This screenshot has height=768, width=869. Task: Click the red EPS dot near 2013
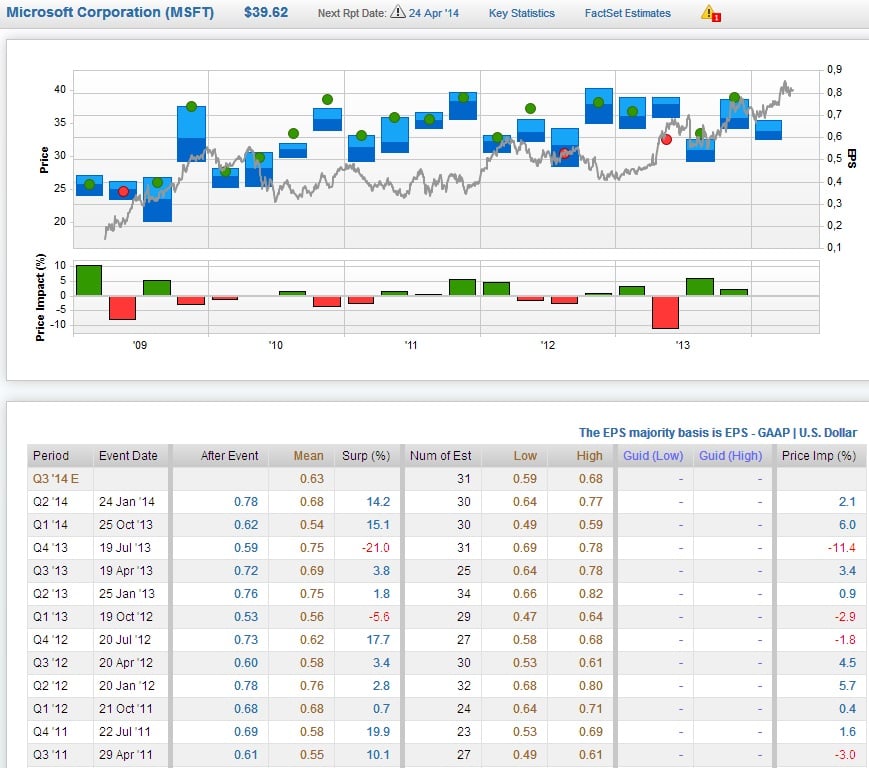point(667,139)
